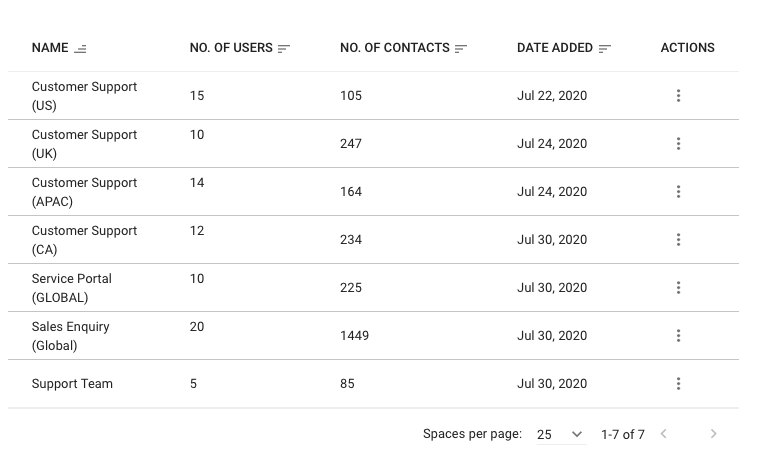Select the Support Team row name

coord(72,384)
